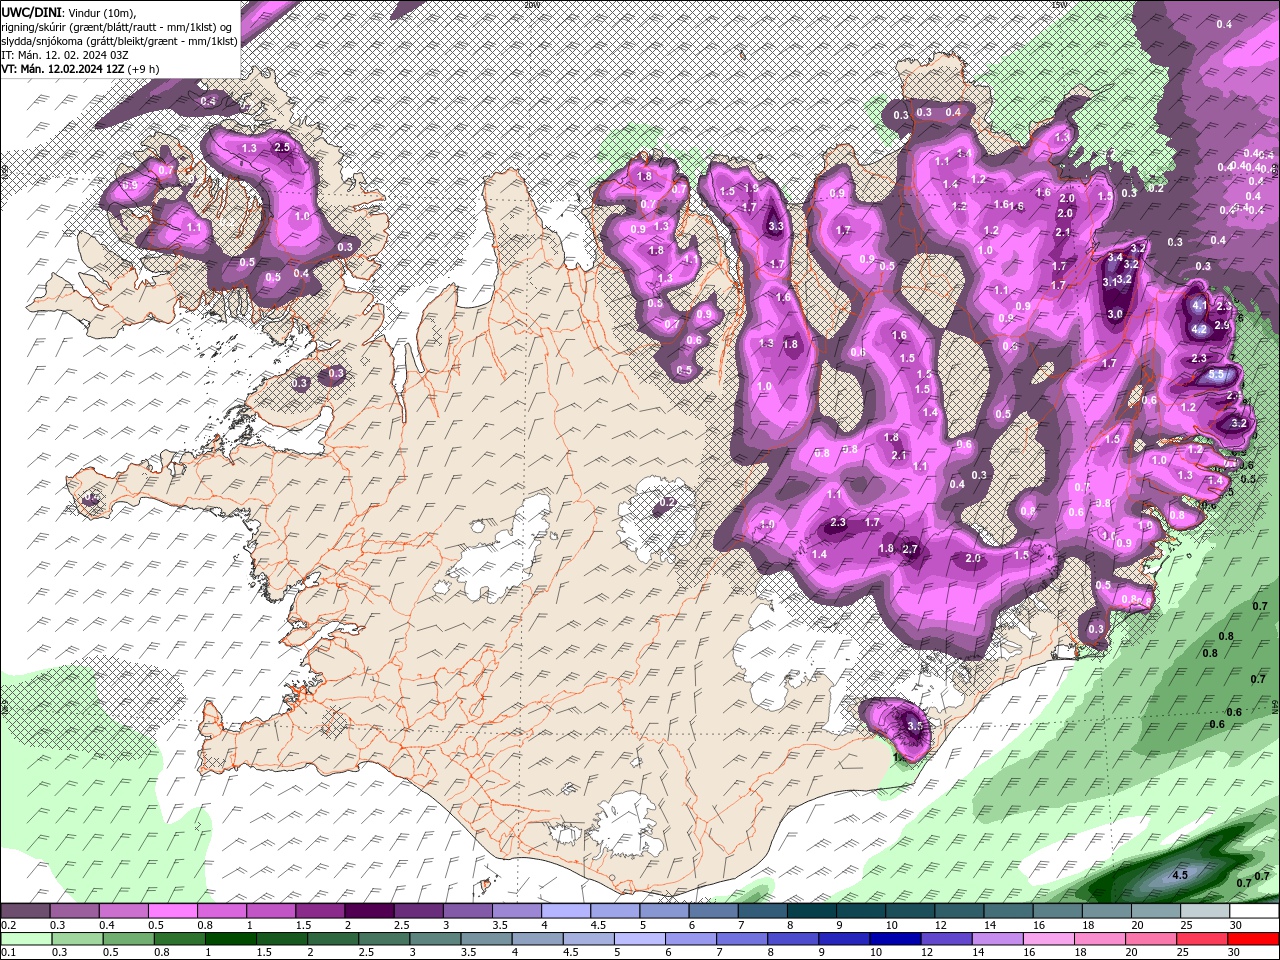Click the 3.0 snowfall value on the map
Screen dimensions: 1280x960
click(x=1115, y=314)
